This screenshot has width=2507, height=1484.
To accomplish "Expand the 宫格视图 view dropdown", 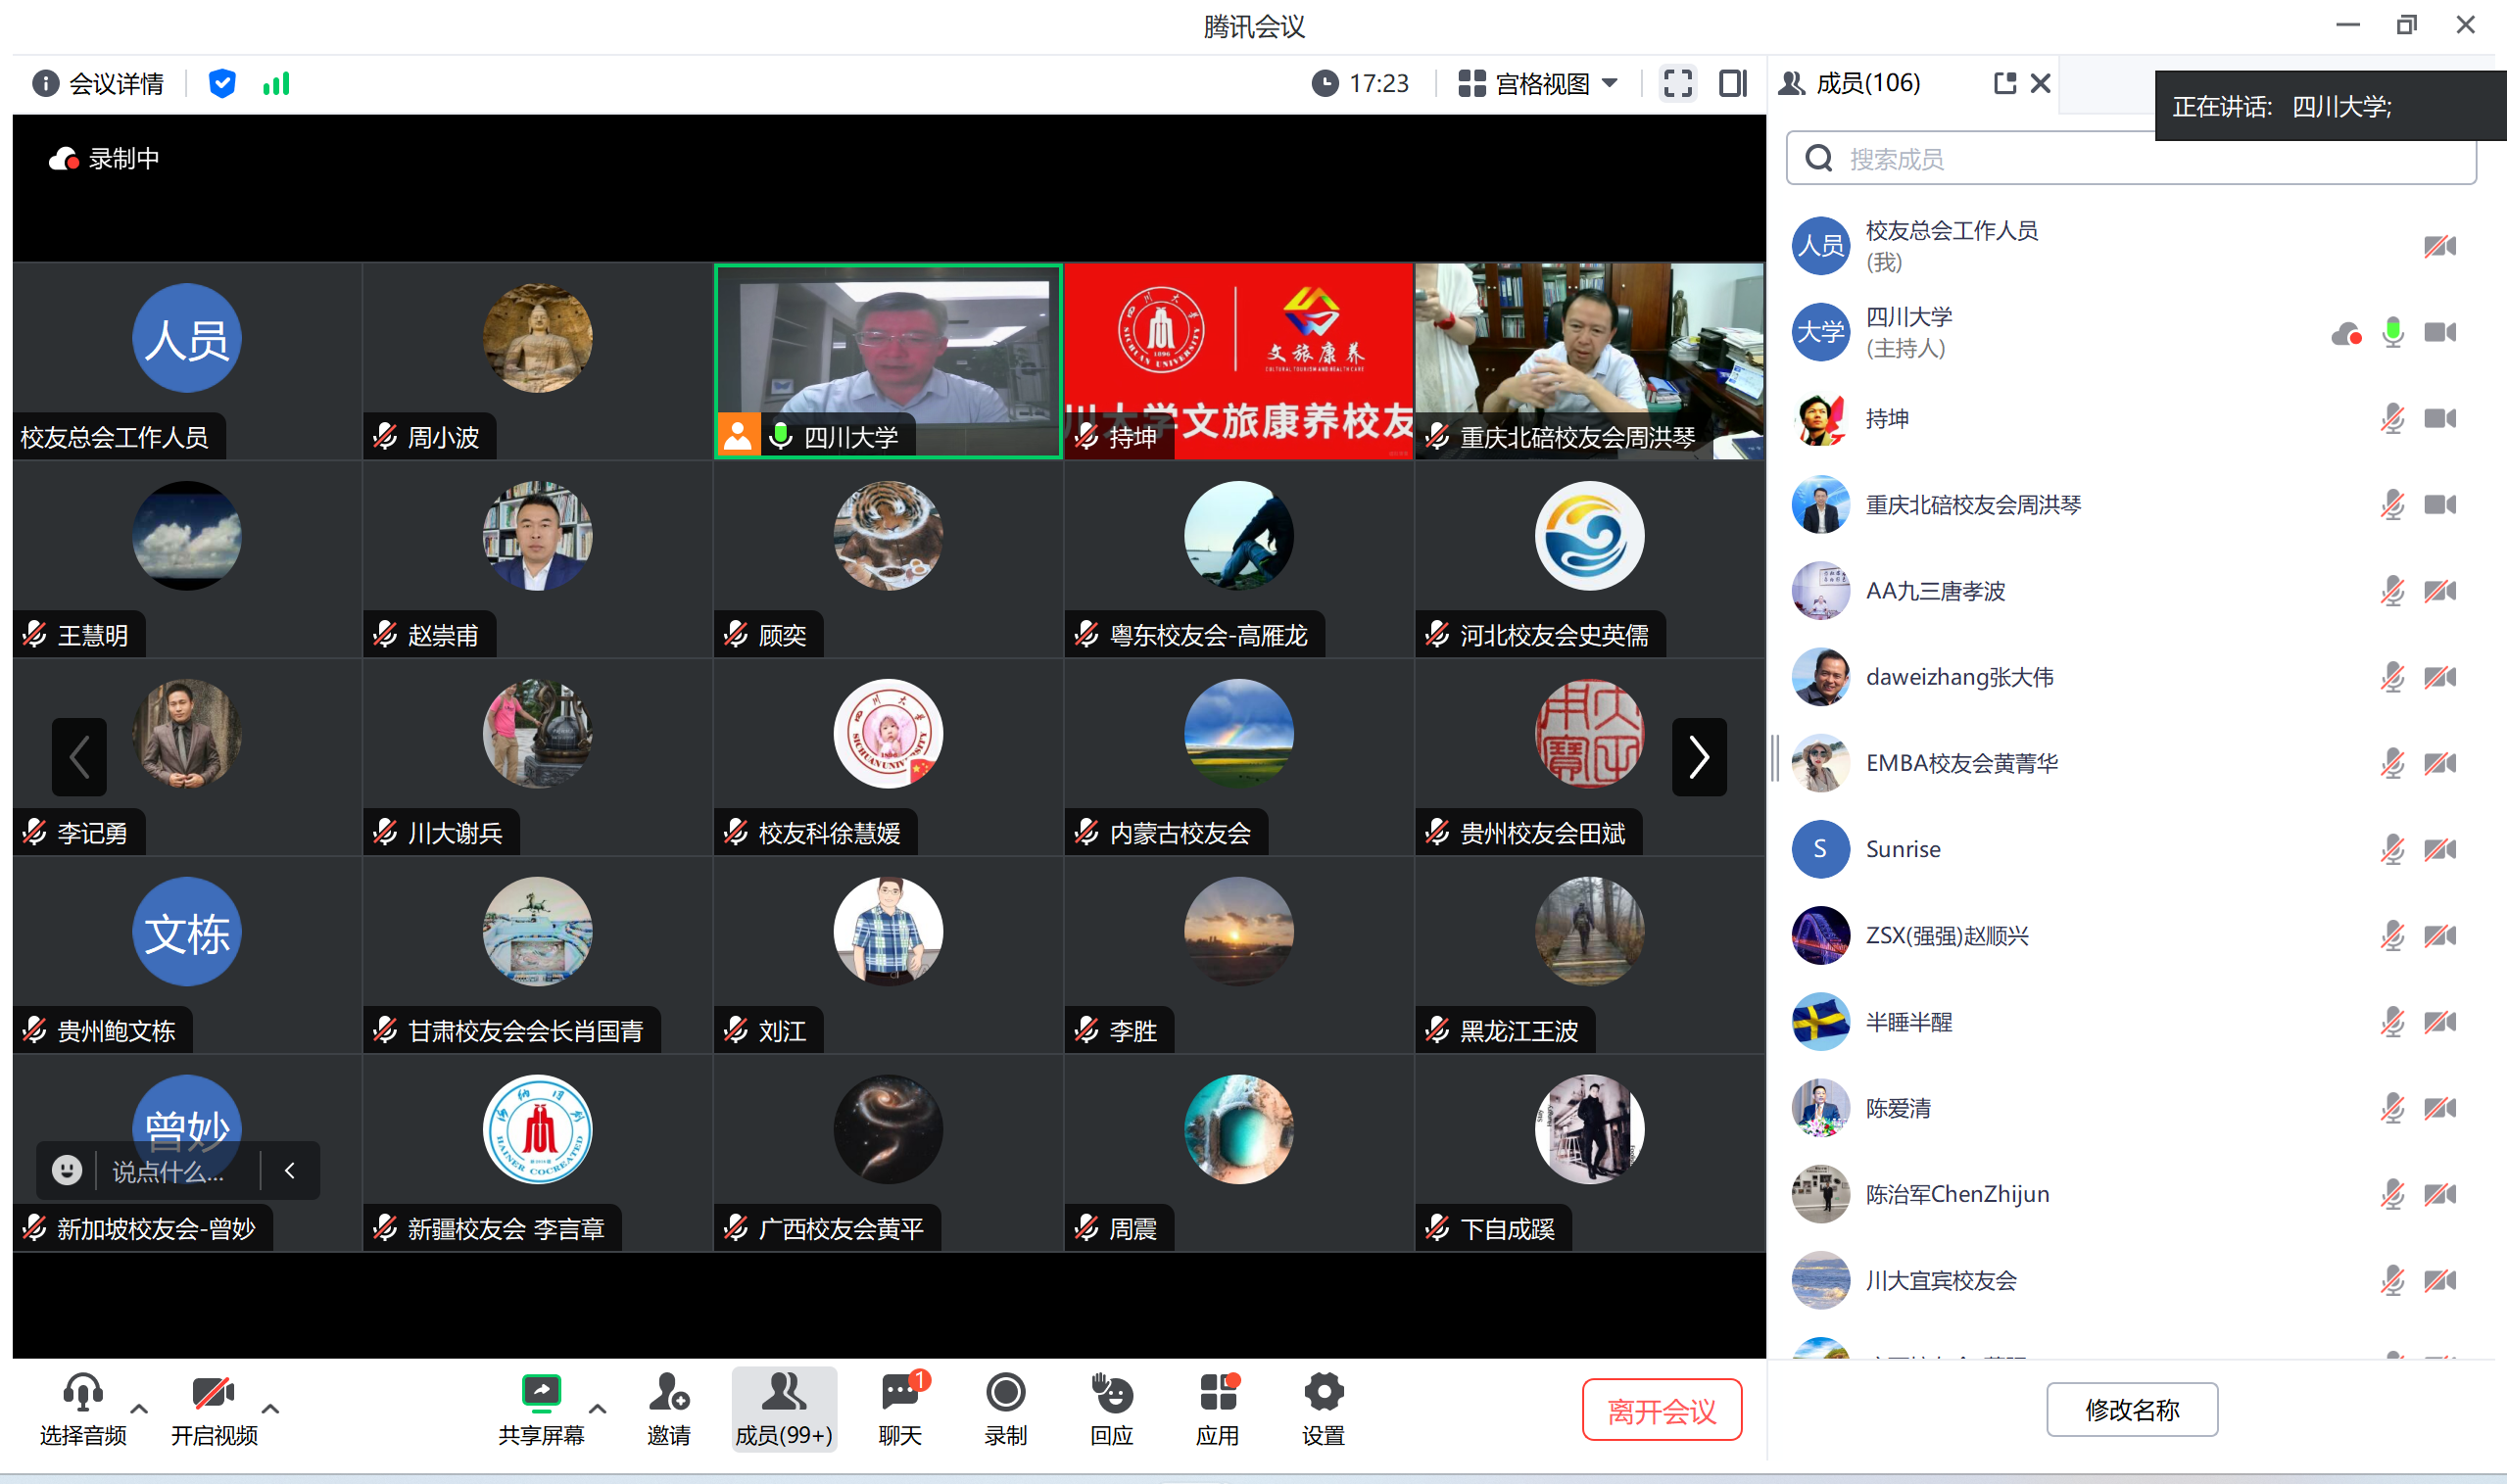I will coord(1539,84).
